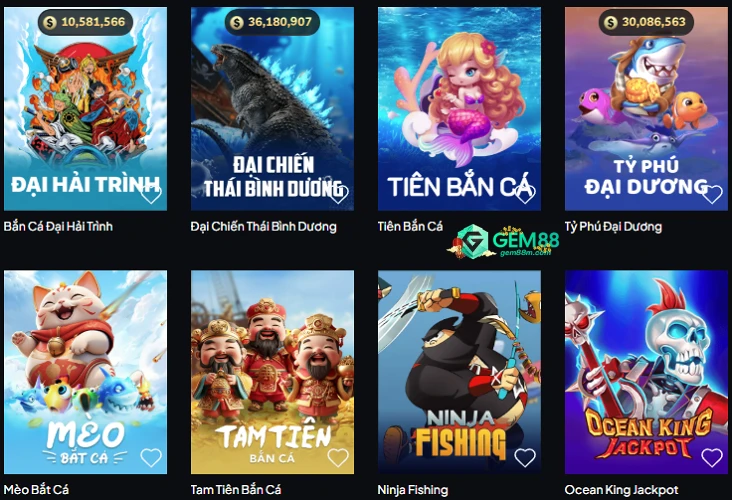The width and height of the screenshot is (732, 500).
Task: Toggle heart on Đại Chiến Thái Bình Dương
Action: pos(338,194)
